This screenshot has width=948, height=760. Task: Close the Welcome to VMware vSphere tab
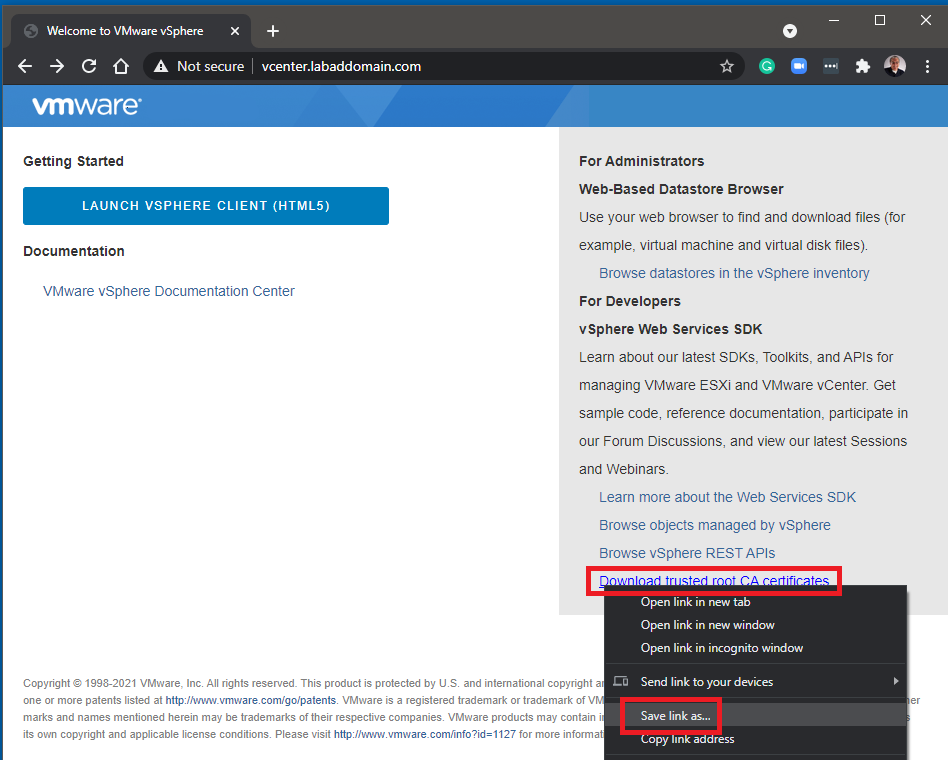[x=235, y=31]
